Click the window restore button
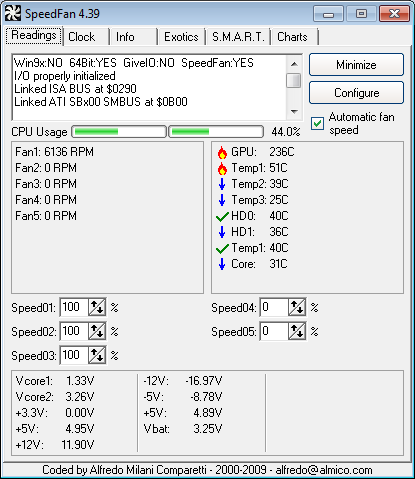The height and width of the screenshot is (479, 415). 361,13
